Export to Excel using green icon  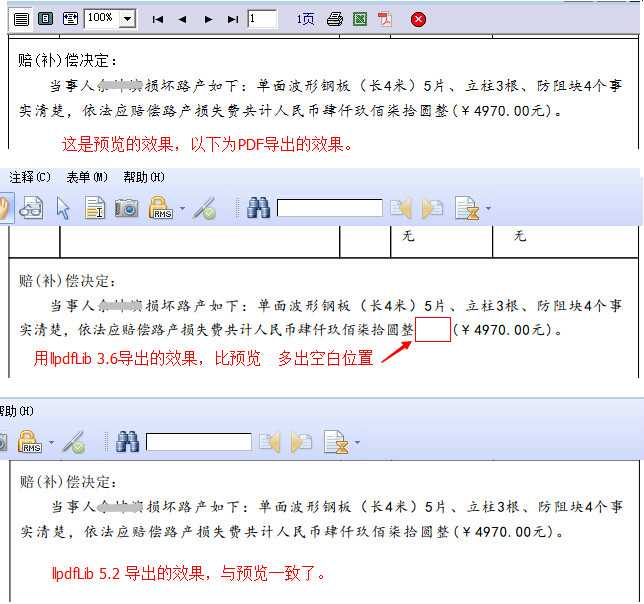point(360,19)
